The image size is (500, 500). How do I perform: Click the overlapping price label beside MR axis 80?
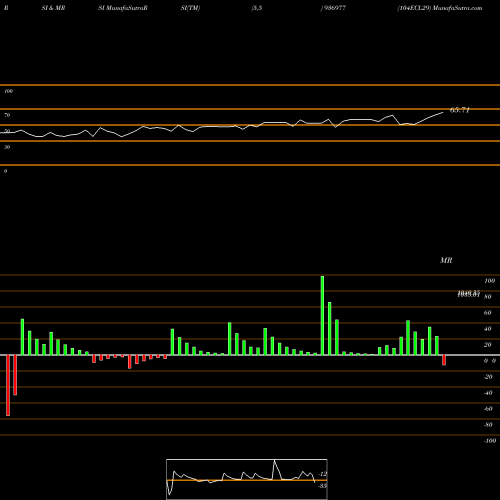(x=469, y=294)
